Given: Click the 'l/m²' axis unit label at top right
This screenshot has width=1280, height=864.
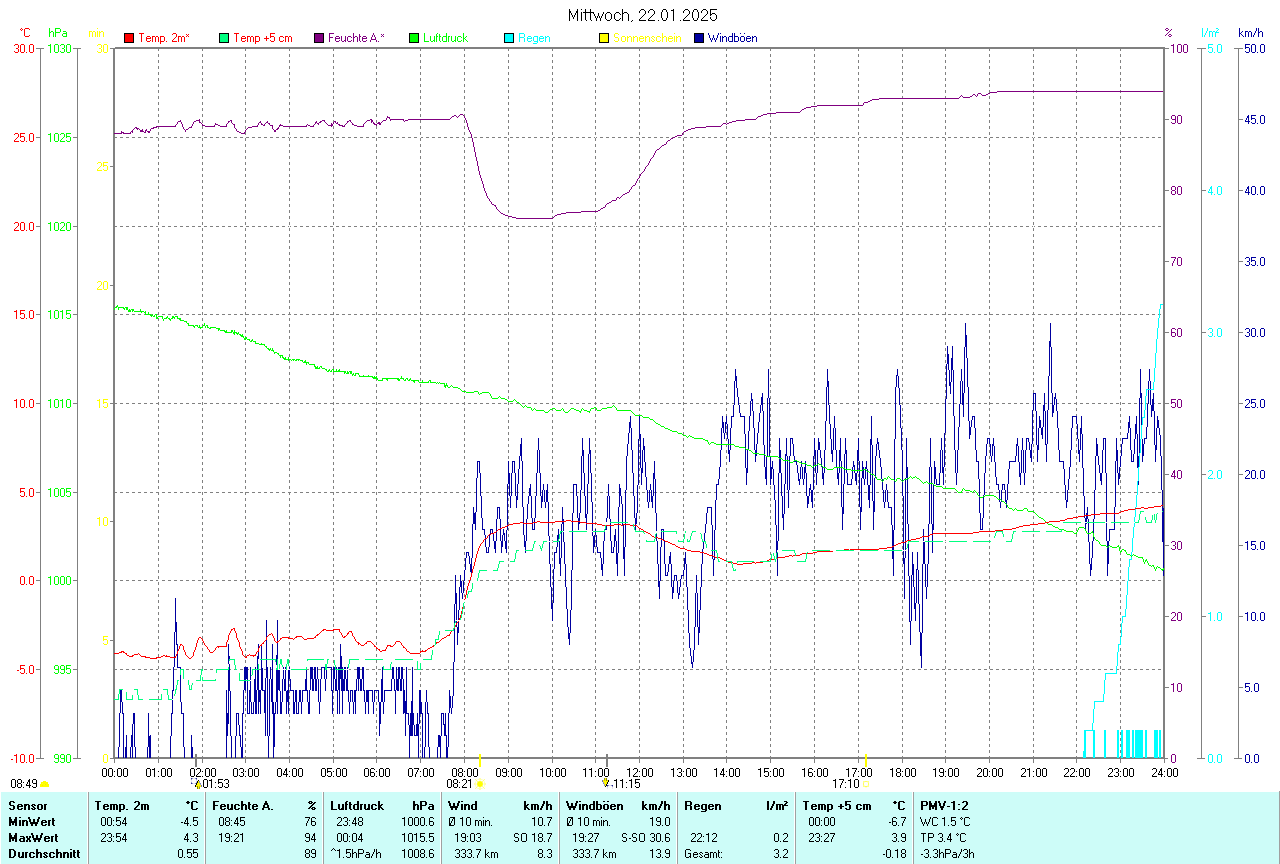Looking at the screenshot, I should point(1210,33).
